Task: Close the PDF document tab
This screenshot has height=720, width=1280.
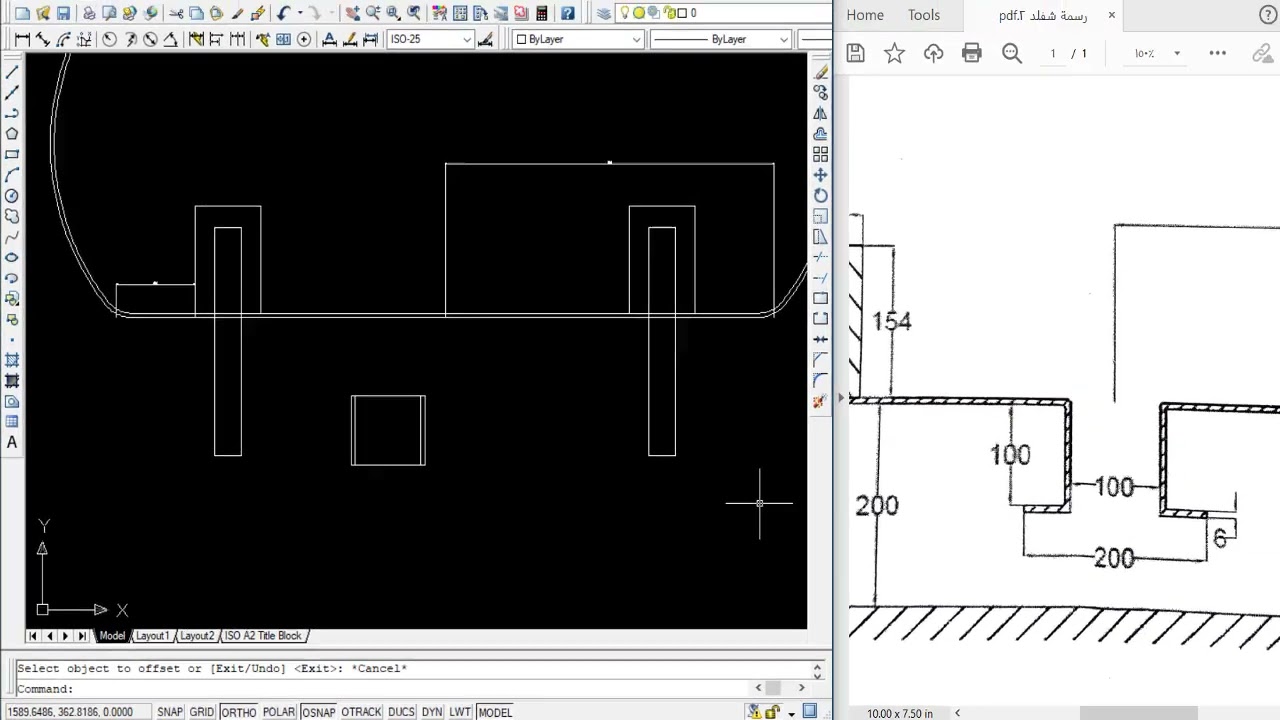Action: pyautogui.click(x=1111, y=15)
